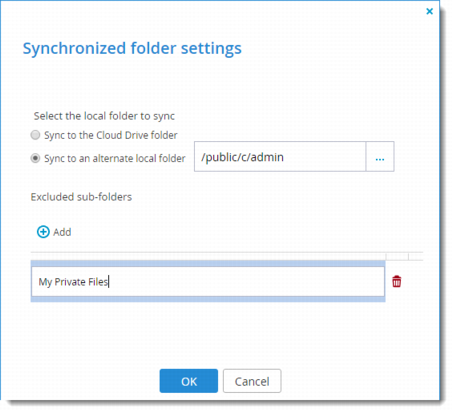
Task: Select Sync to the Cloud Drive folder radio
Action: tap(35, 135)
